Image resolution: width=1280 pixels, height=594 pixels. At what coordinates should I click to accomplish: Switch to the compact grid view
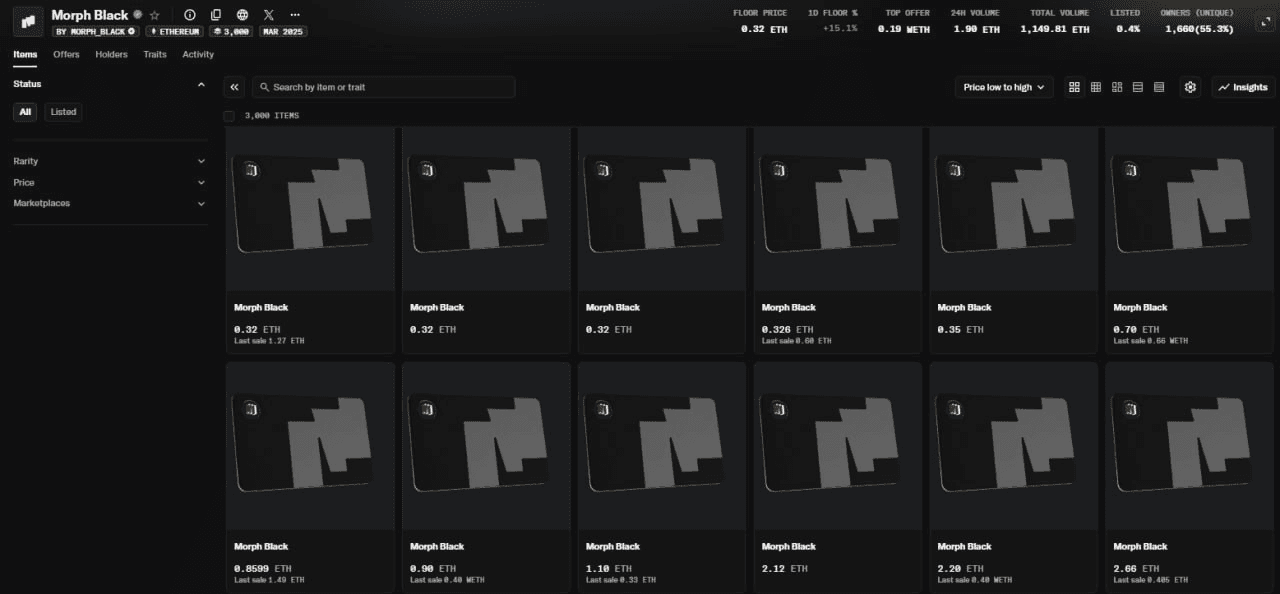click(1096, 87)
